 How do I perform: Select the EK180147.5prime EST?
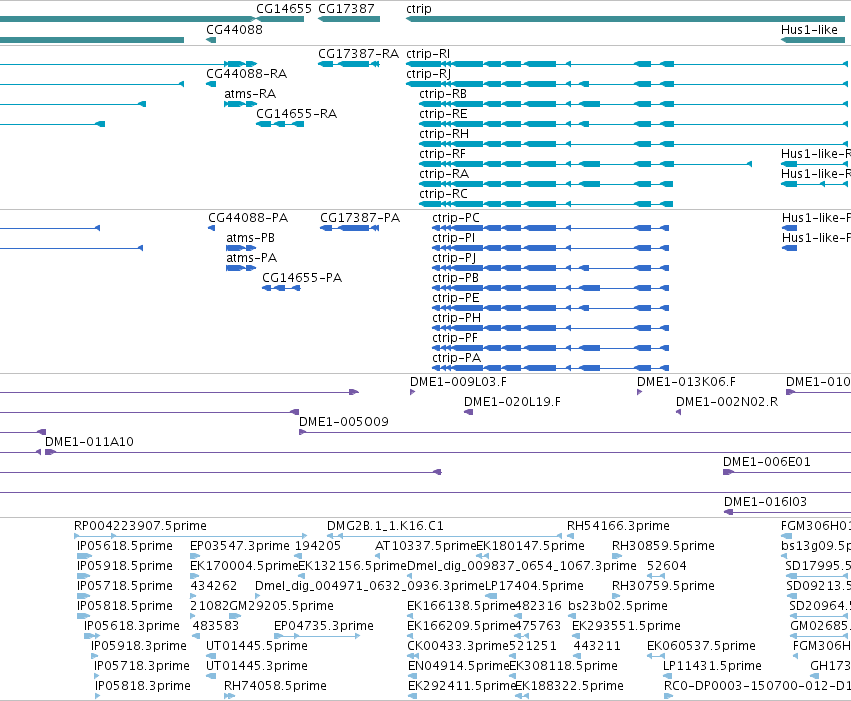pyautogui.click(x=481, y=556)
